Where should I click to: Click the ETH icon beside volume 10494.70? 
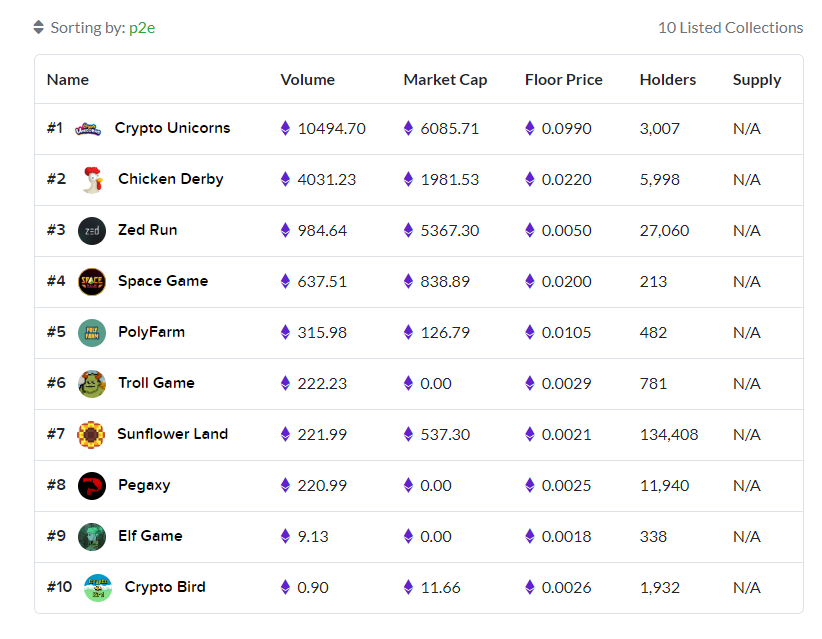[285, 128]
